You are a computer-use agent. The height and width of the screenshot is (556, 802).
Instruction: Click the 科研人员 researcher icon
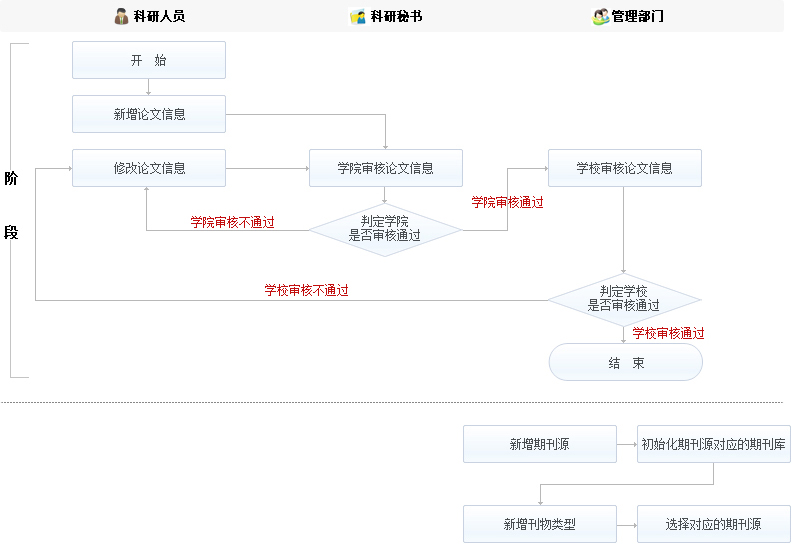(x=121, y=17)
